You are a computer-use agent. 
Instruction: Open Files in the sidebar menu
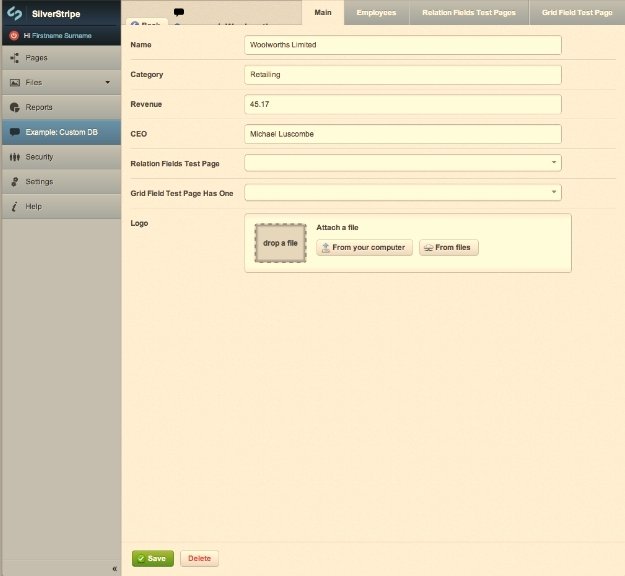click(61, 83)
